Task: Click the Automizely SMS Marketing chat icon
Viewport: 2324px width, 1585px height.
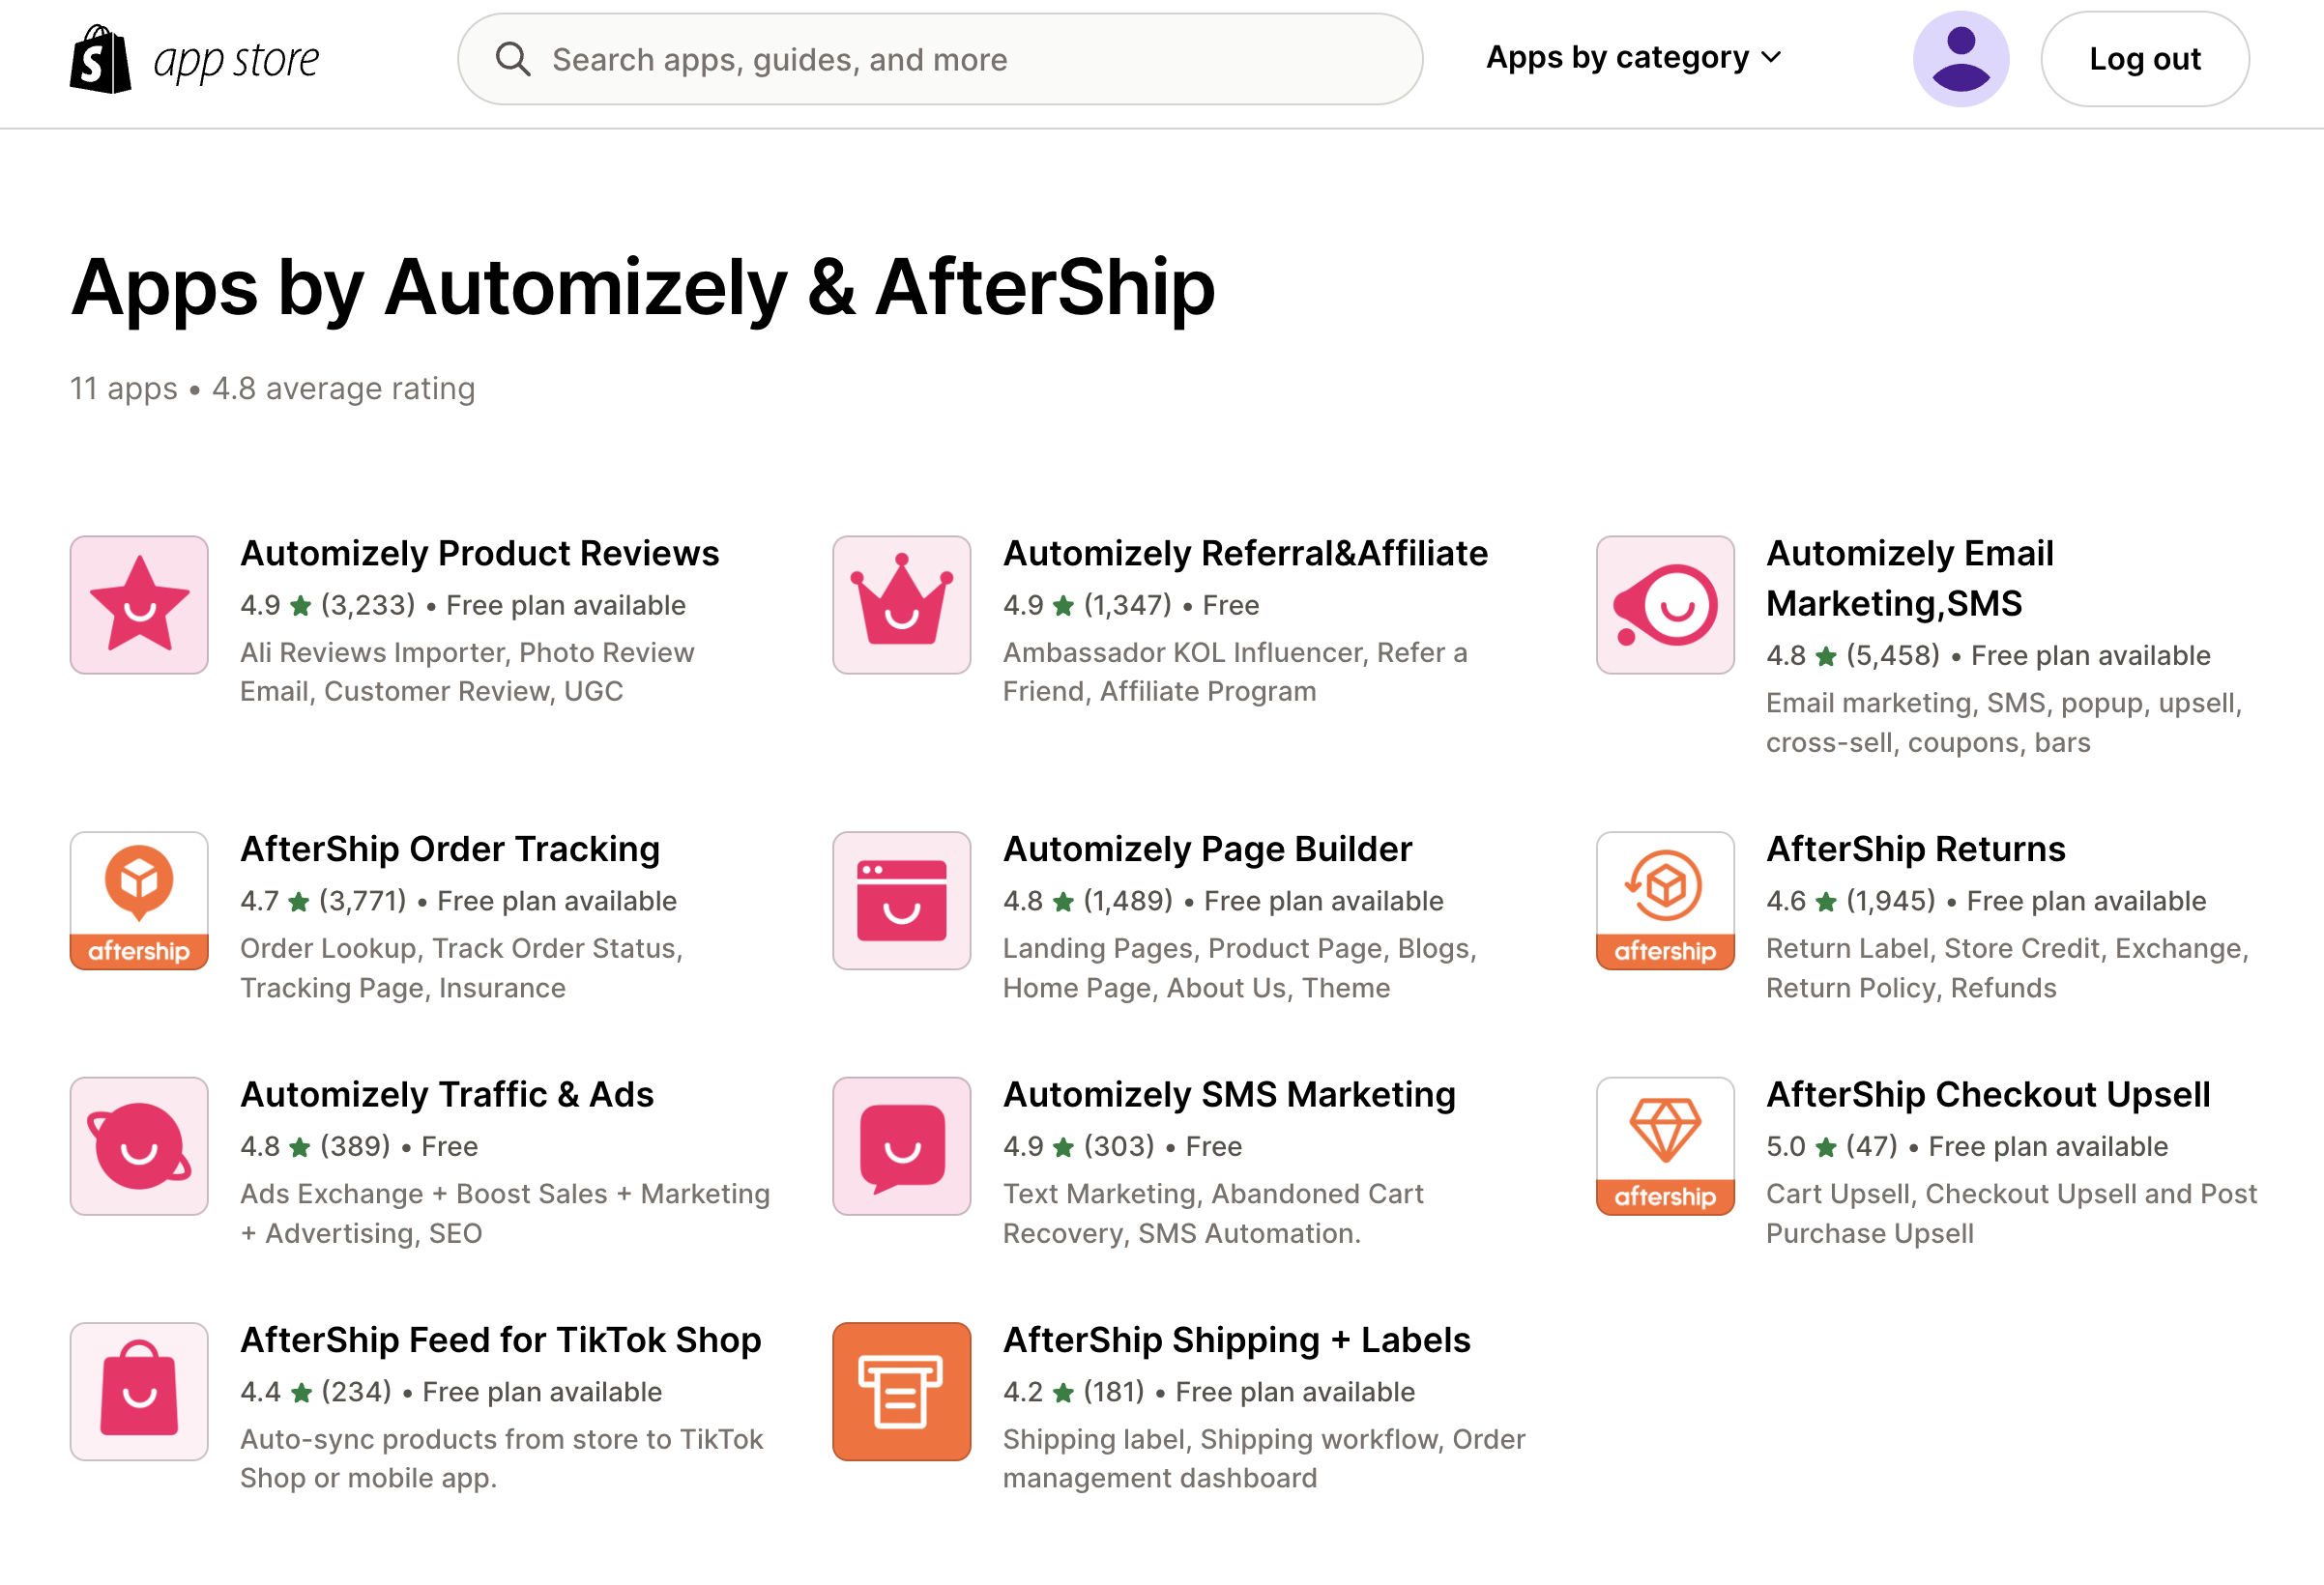Action: (x=902, y=1146)
